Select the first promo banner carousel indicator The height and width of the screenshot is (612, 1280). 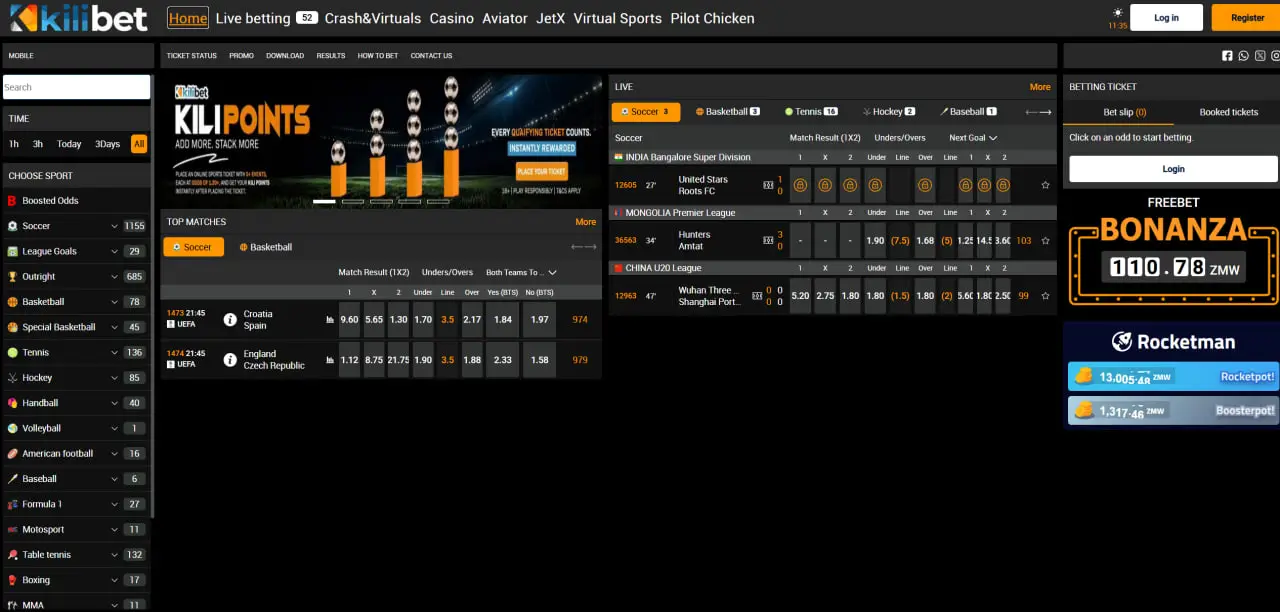click(325, 201)
